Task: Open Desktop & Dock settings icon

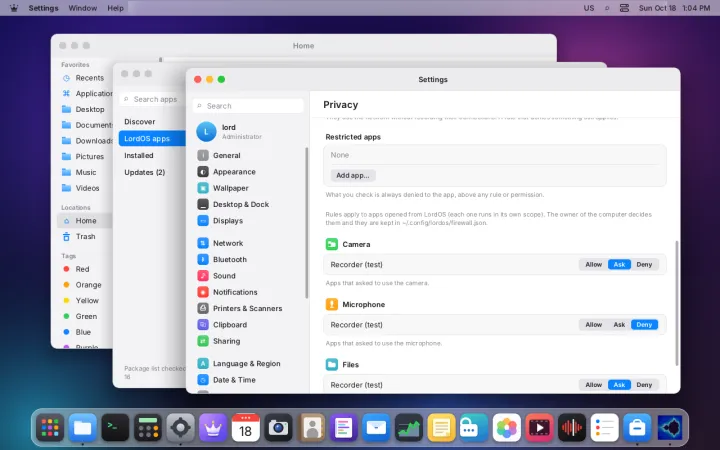Action: [x=202, y=204]
